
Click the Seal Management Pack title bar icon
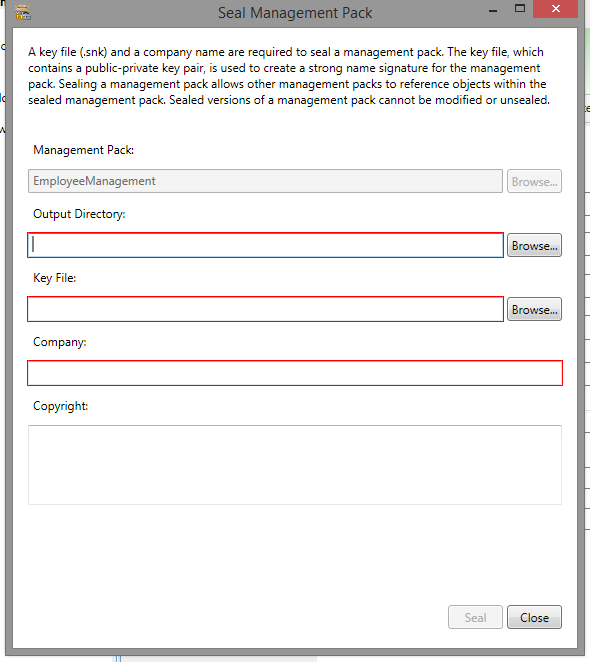[23, 13]
